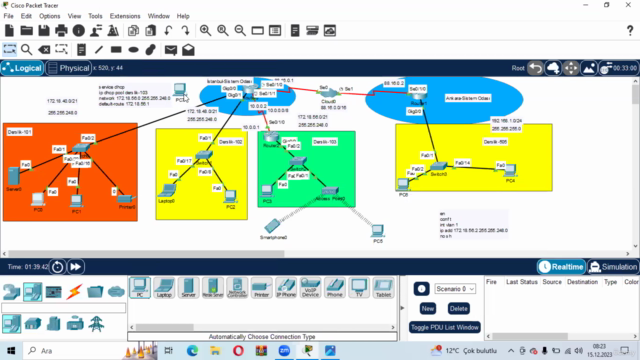Image resolution: width=640 pixels, height=360 pixels.
Task: Switch to Physical workspace
Action: [68, 68]
